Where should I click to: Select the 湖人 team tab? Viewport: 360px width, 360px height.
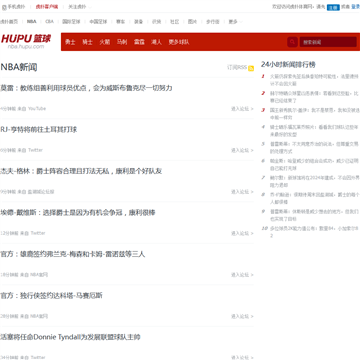156,42
